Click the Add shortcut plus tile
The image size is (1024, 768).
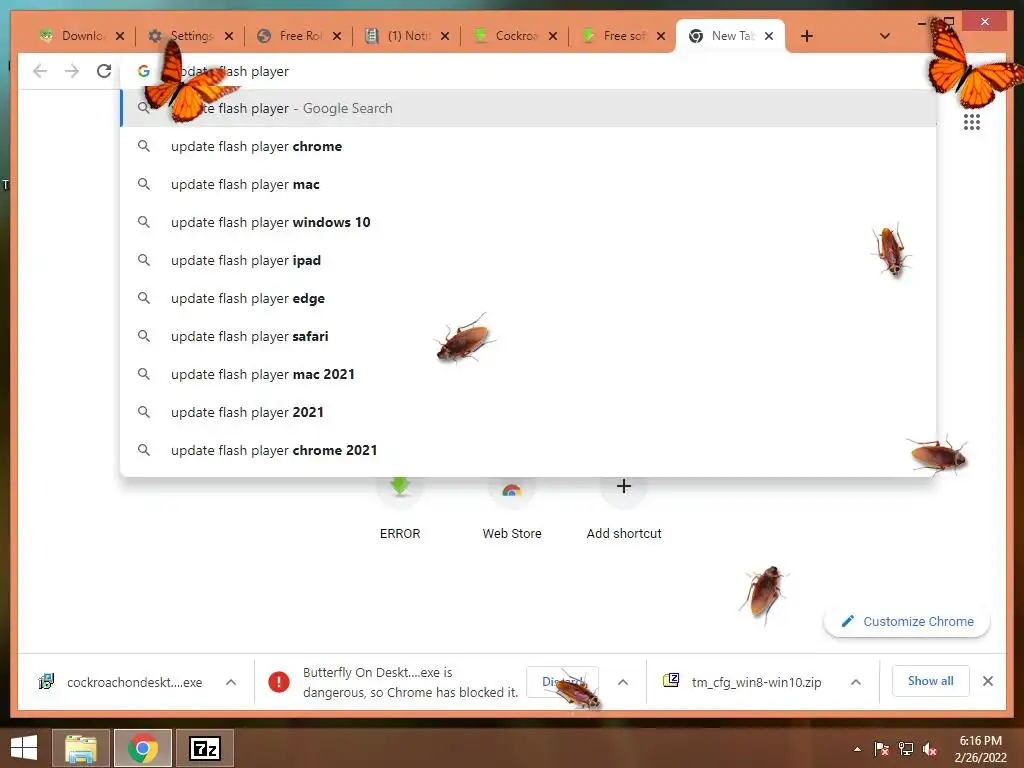624,509
